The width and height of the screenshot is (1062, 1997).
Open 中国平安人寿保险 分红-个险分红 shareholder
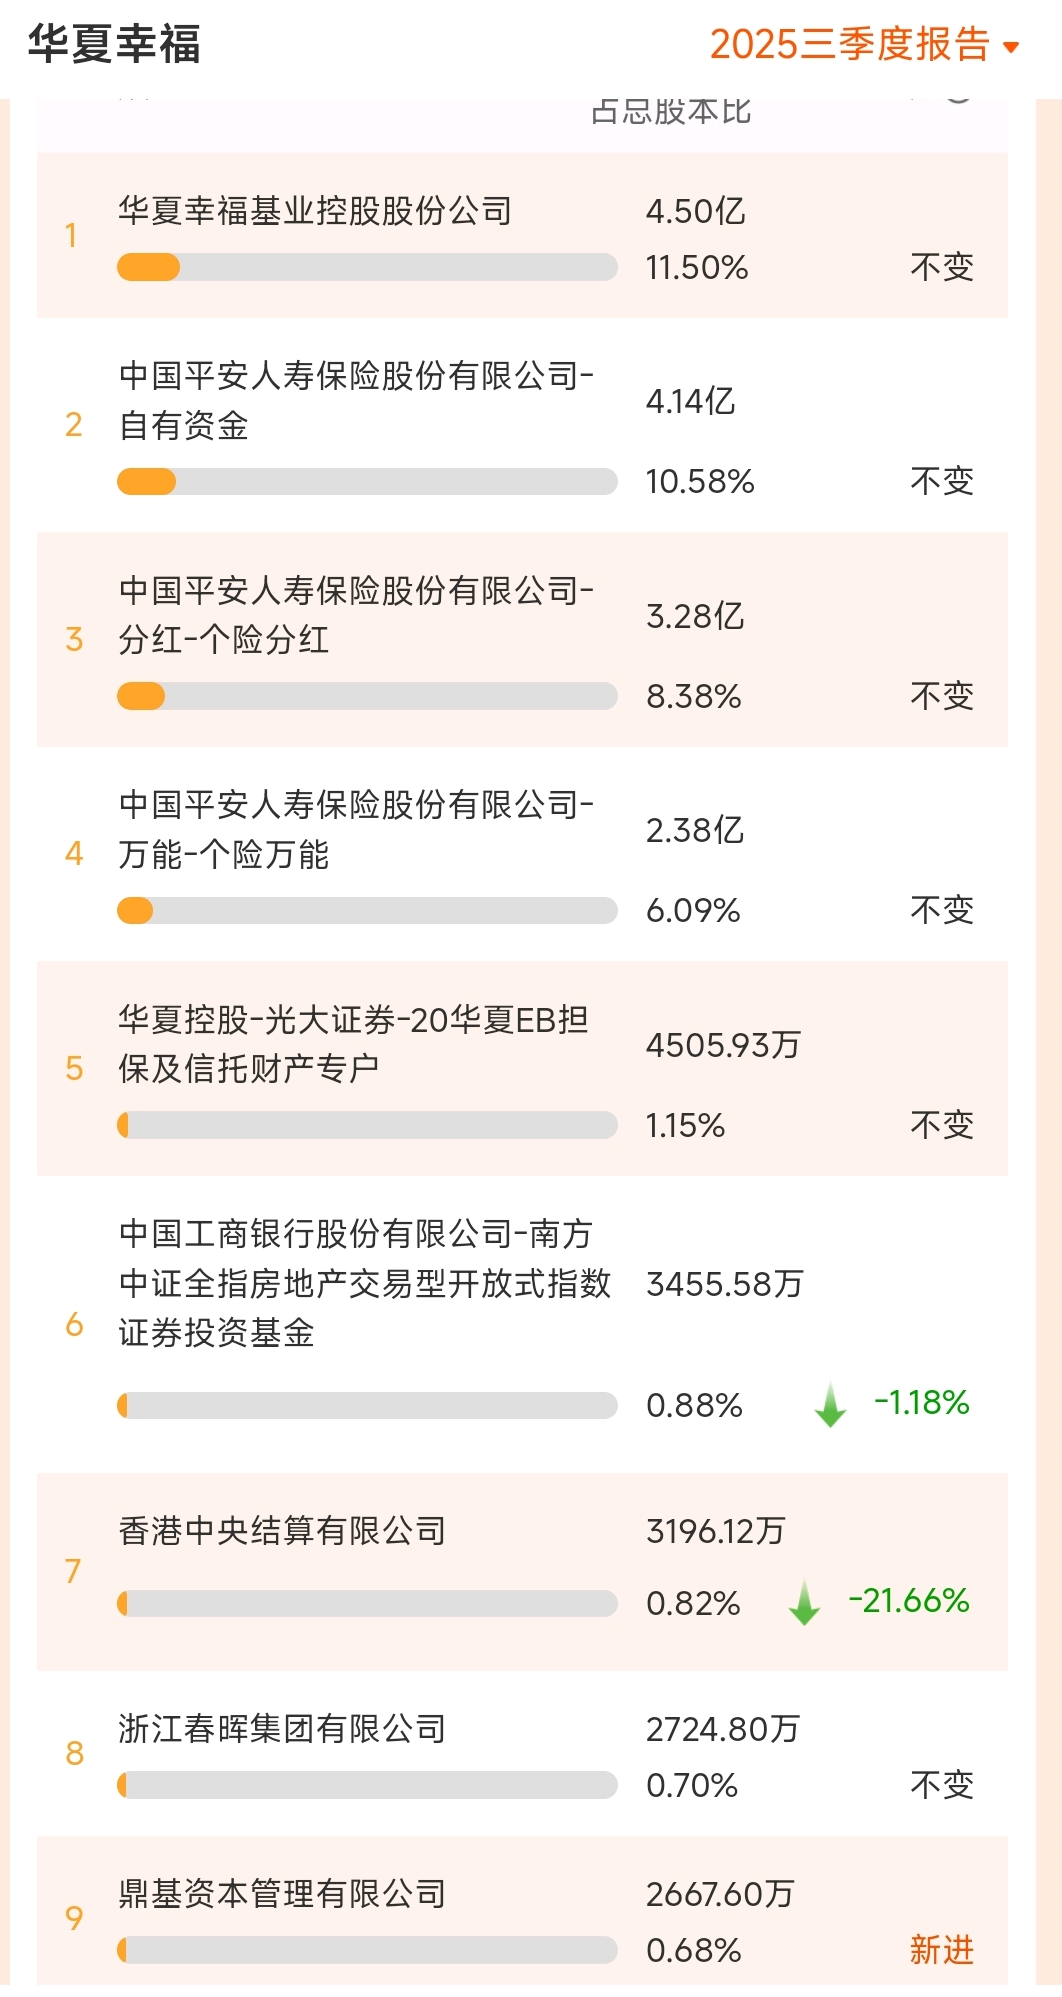click(356, 615)
